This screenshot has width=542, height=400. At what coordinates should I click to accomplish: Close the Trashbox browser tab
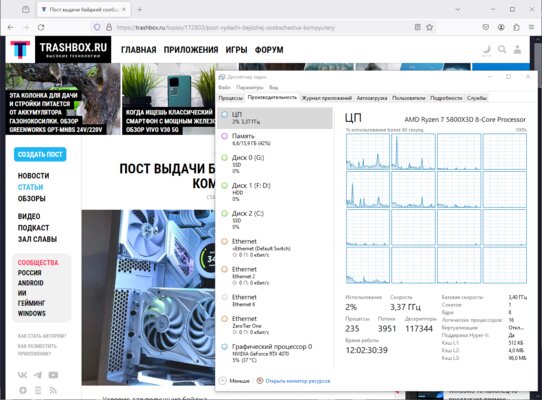(124, 10)
